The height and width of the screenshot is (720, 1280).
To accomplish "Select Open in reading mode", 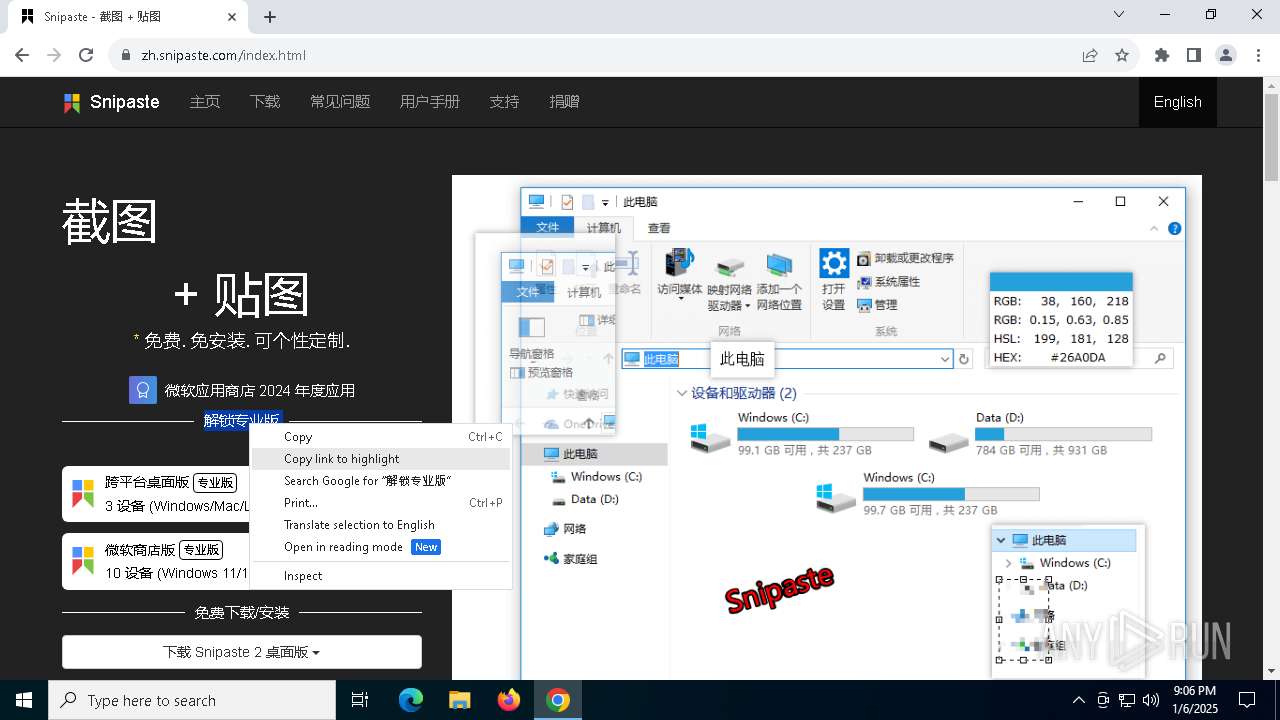I will (381, 546).
